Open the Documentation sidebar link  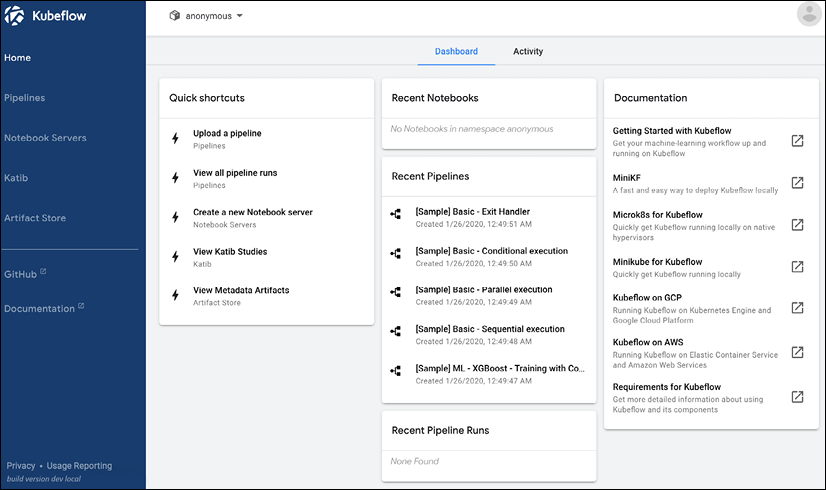point(40,309)
